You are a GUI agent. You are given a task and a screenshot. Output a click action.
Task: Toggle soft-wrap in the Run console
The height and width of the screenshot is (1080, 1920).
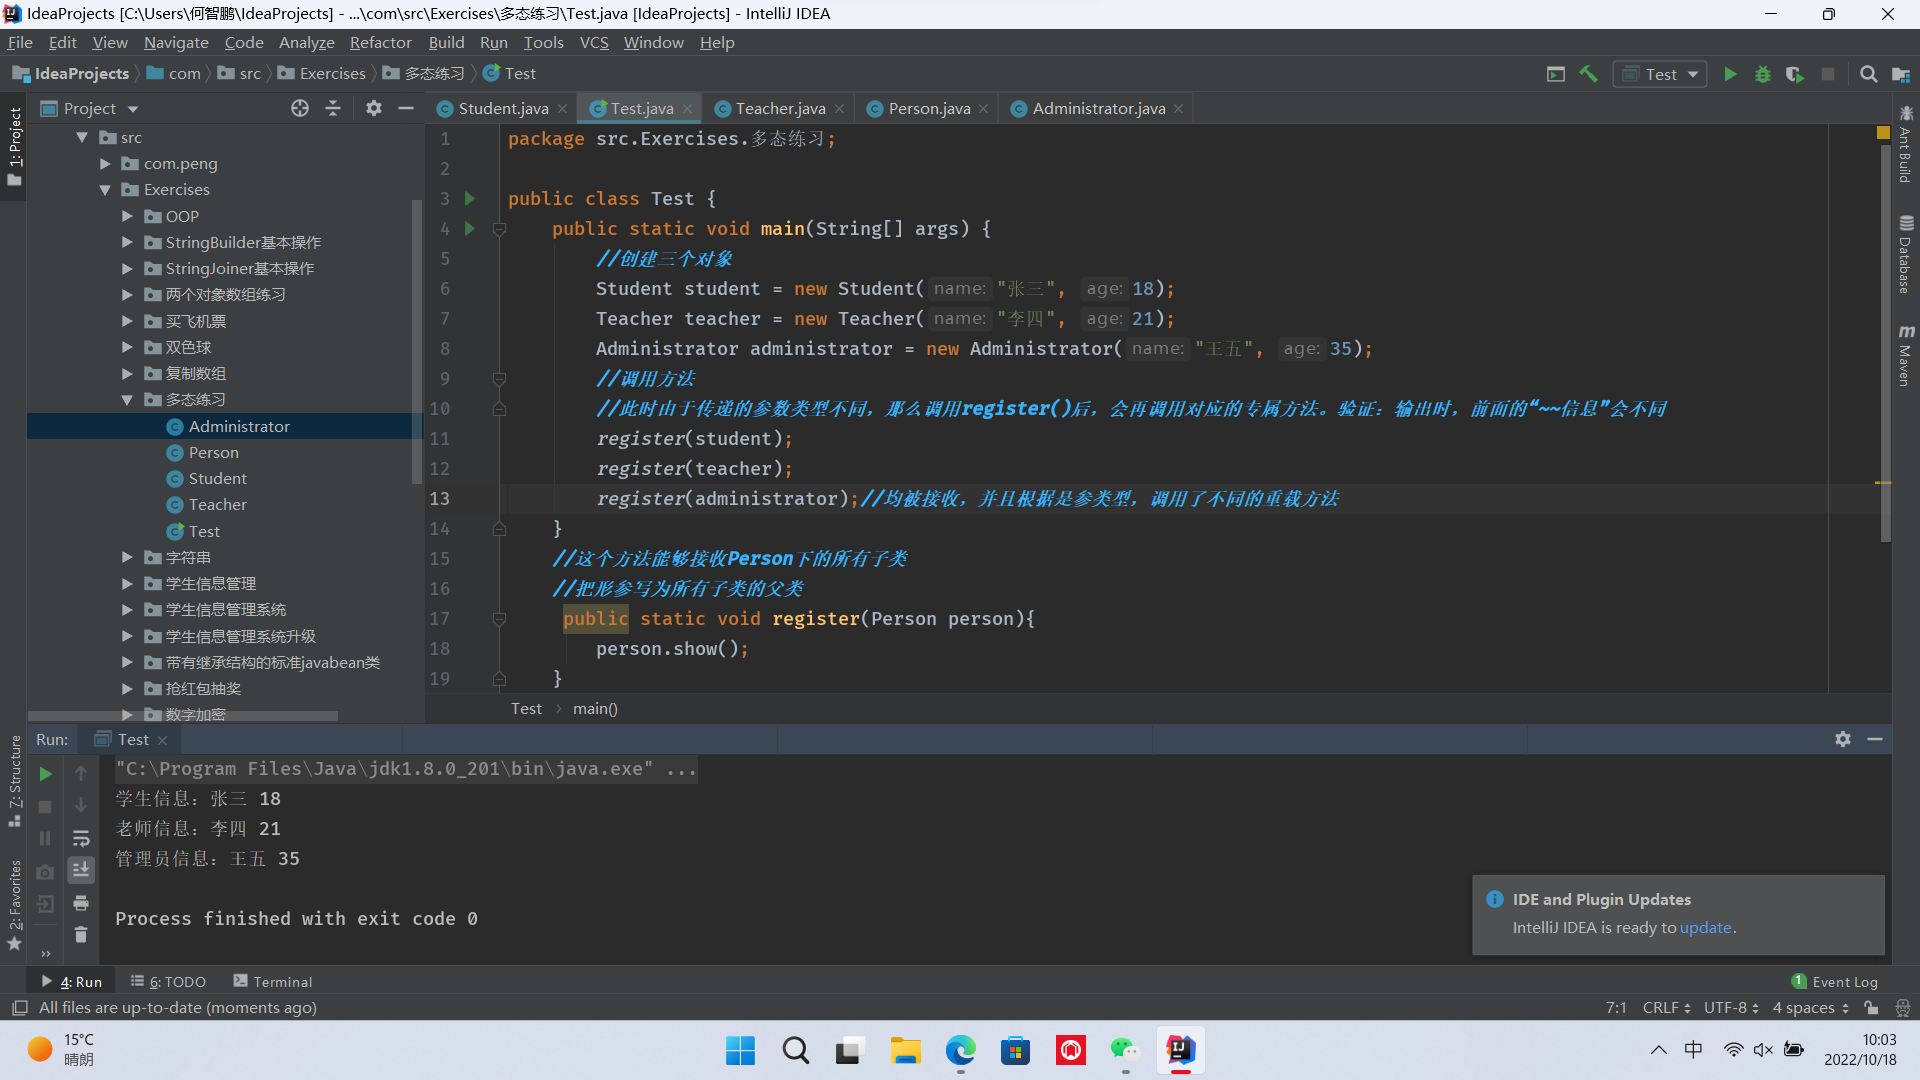(81, 838)
